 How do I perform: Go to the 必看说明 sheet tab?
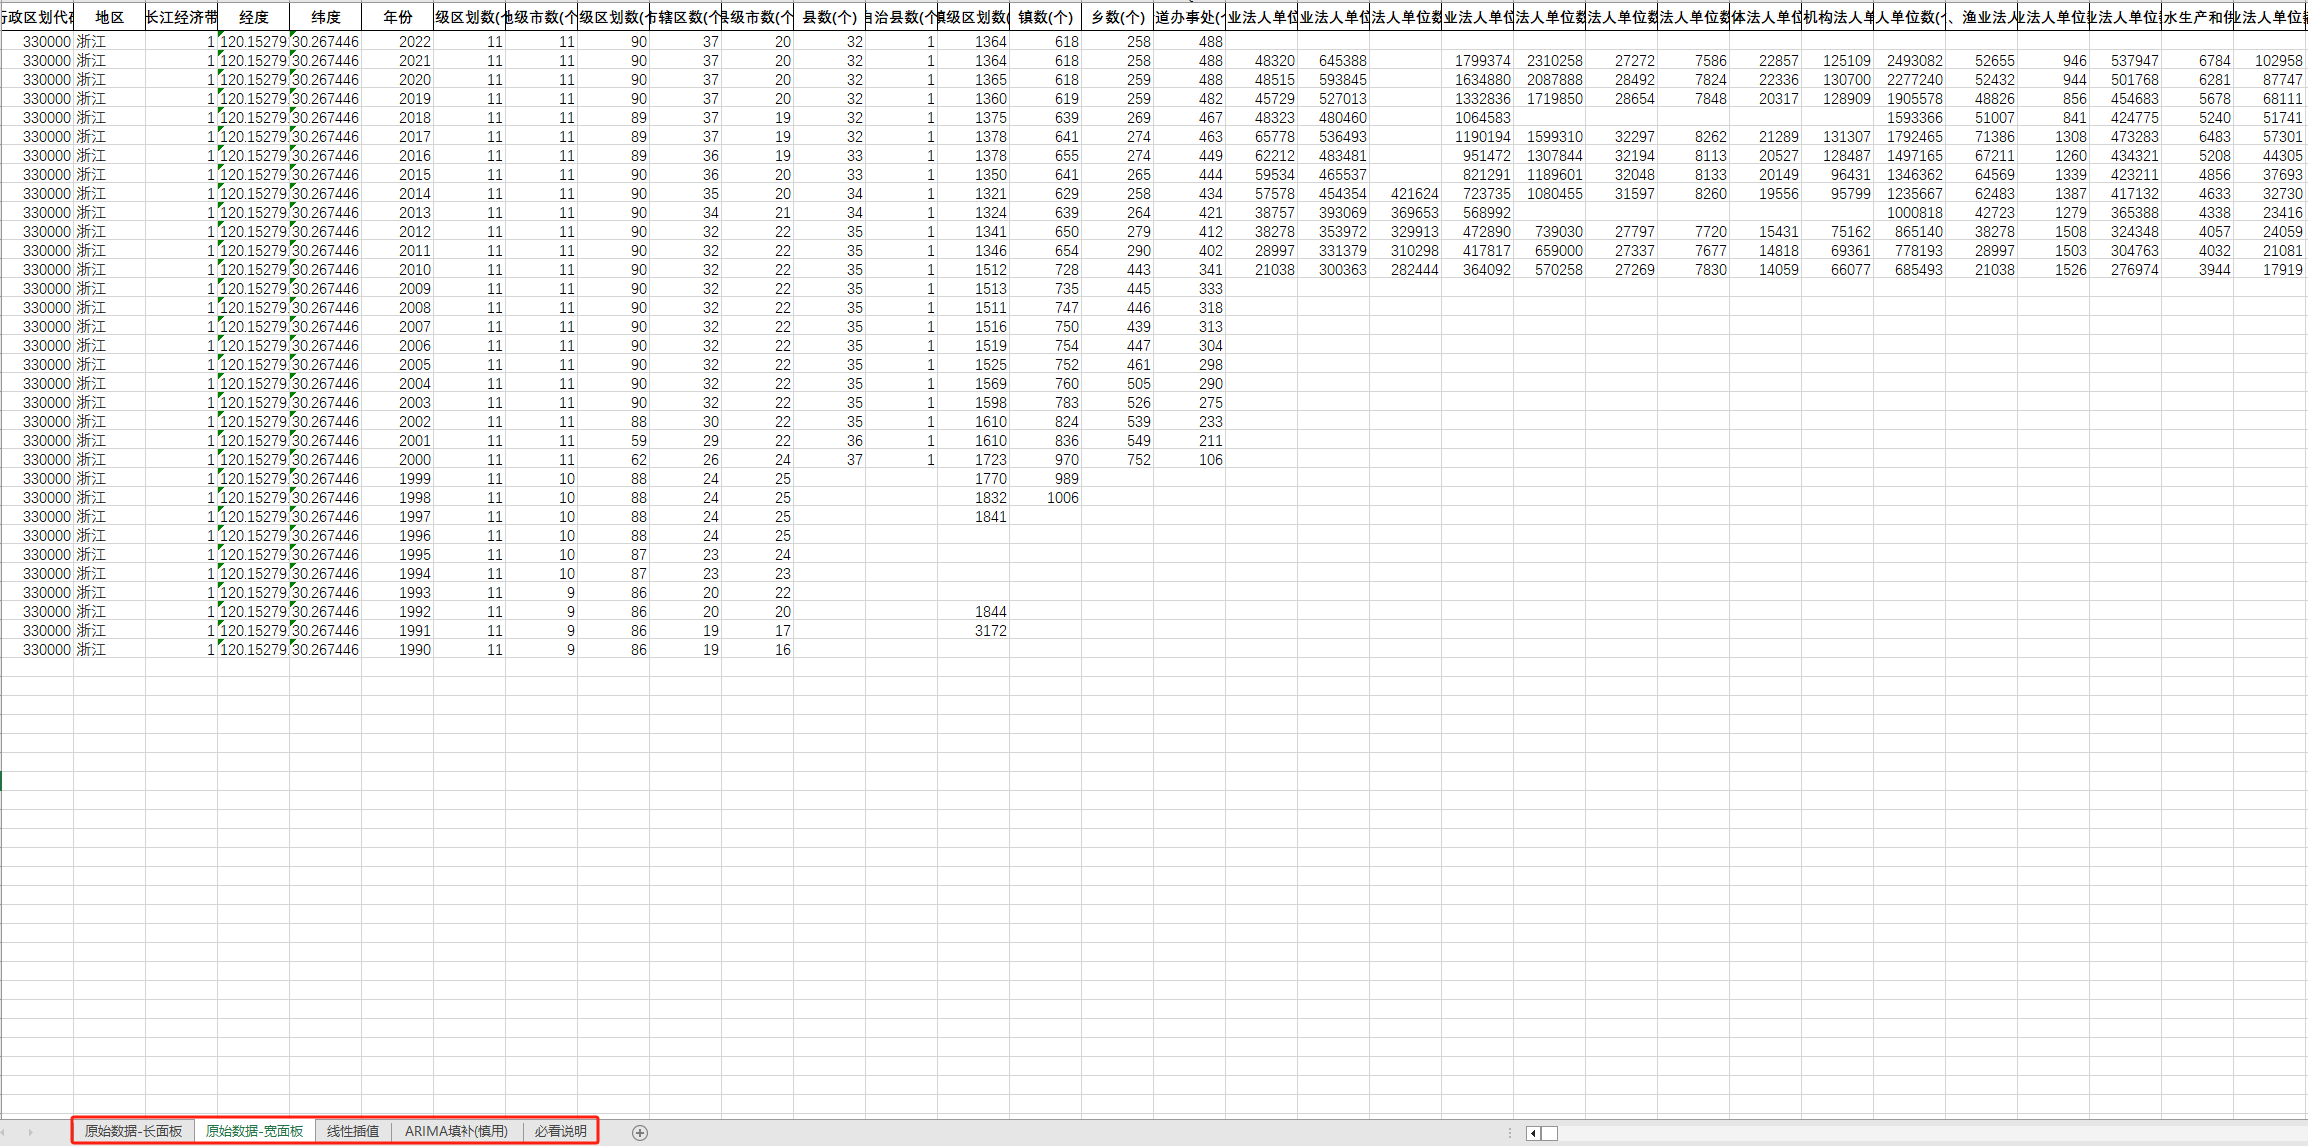(560, 1131)
